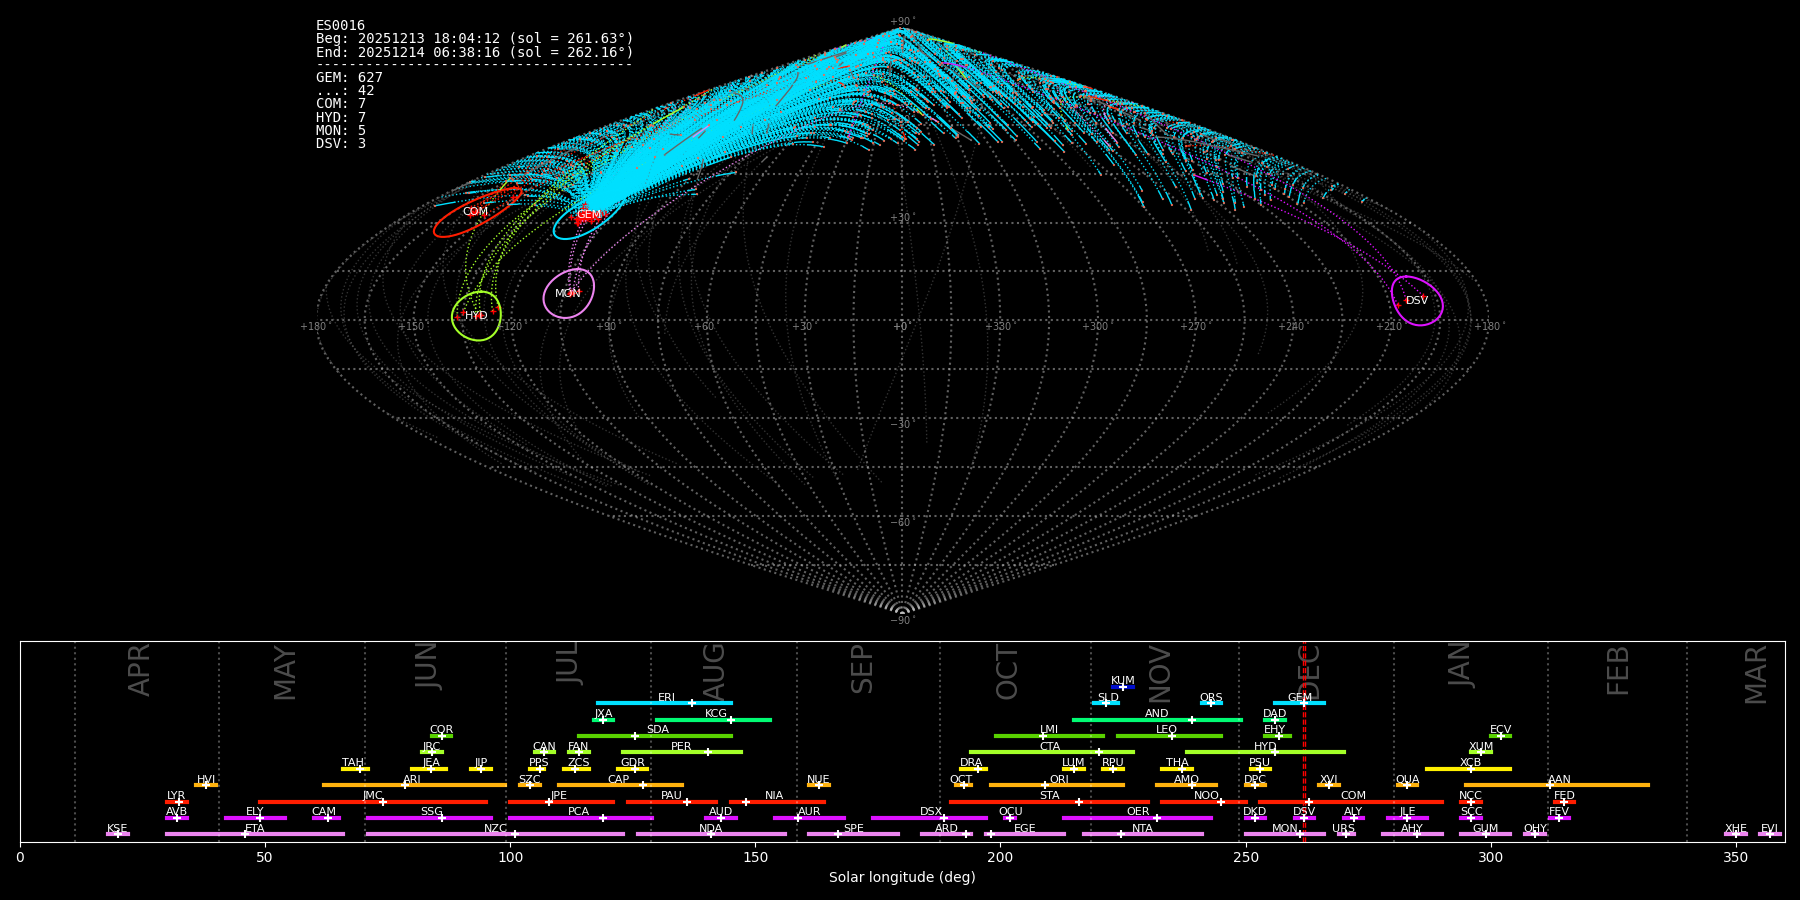Click the GEM activity bar on the timeline
This screenshot has width=1800, height=900.
click(1299, 703)
